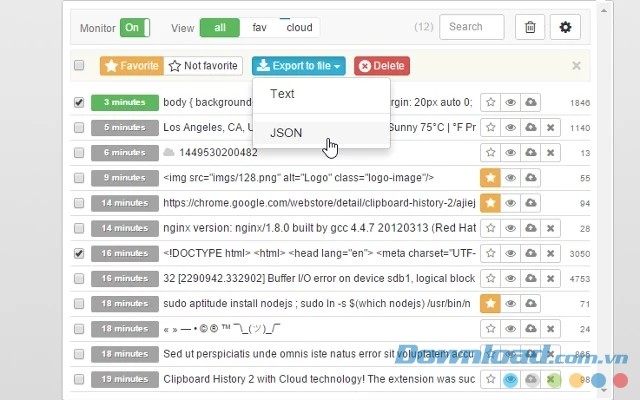Delete the 1449530200482 entry with its X icon

pyautogui.click(x=550, y=152)
